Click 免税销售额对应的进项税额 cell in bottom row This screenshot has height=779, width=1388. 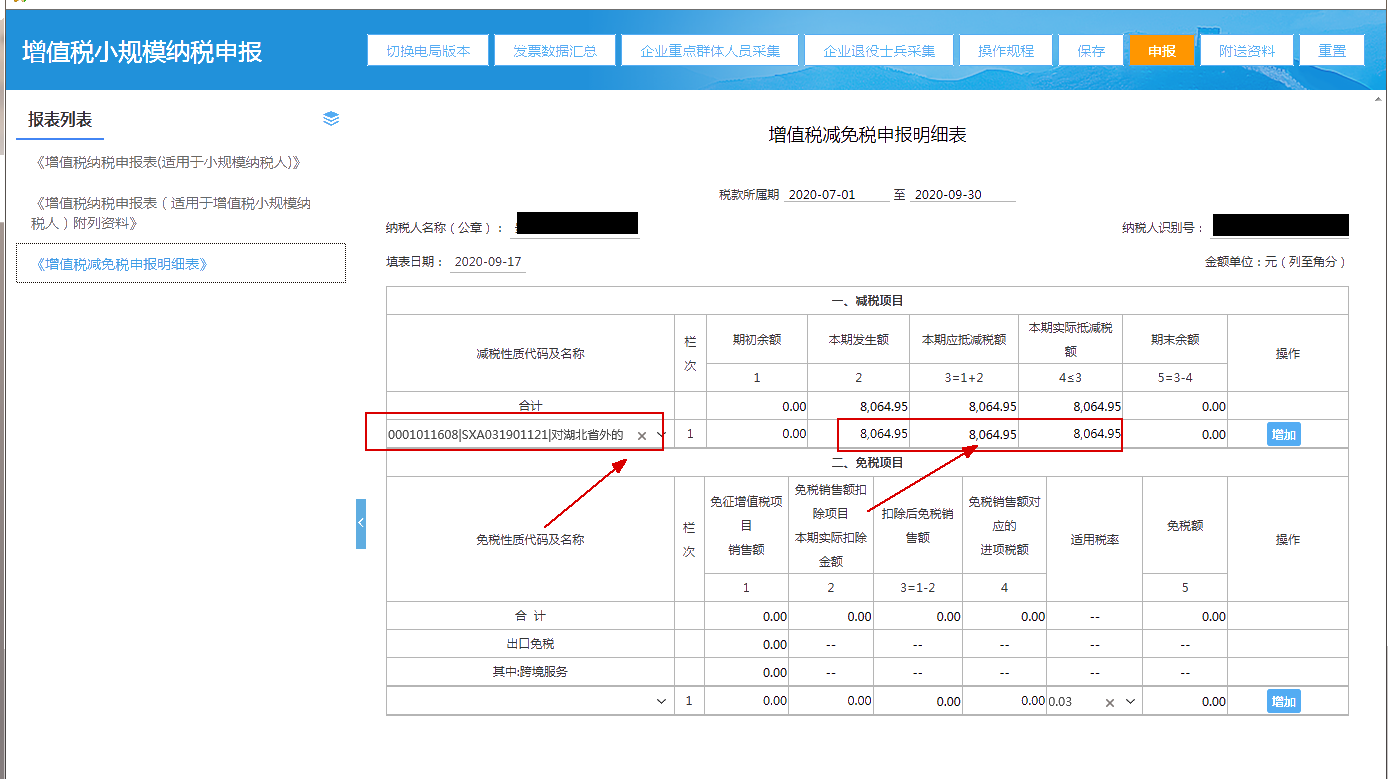coord(1005,701)
